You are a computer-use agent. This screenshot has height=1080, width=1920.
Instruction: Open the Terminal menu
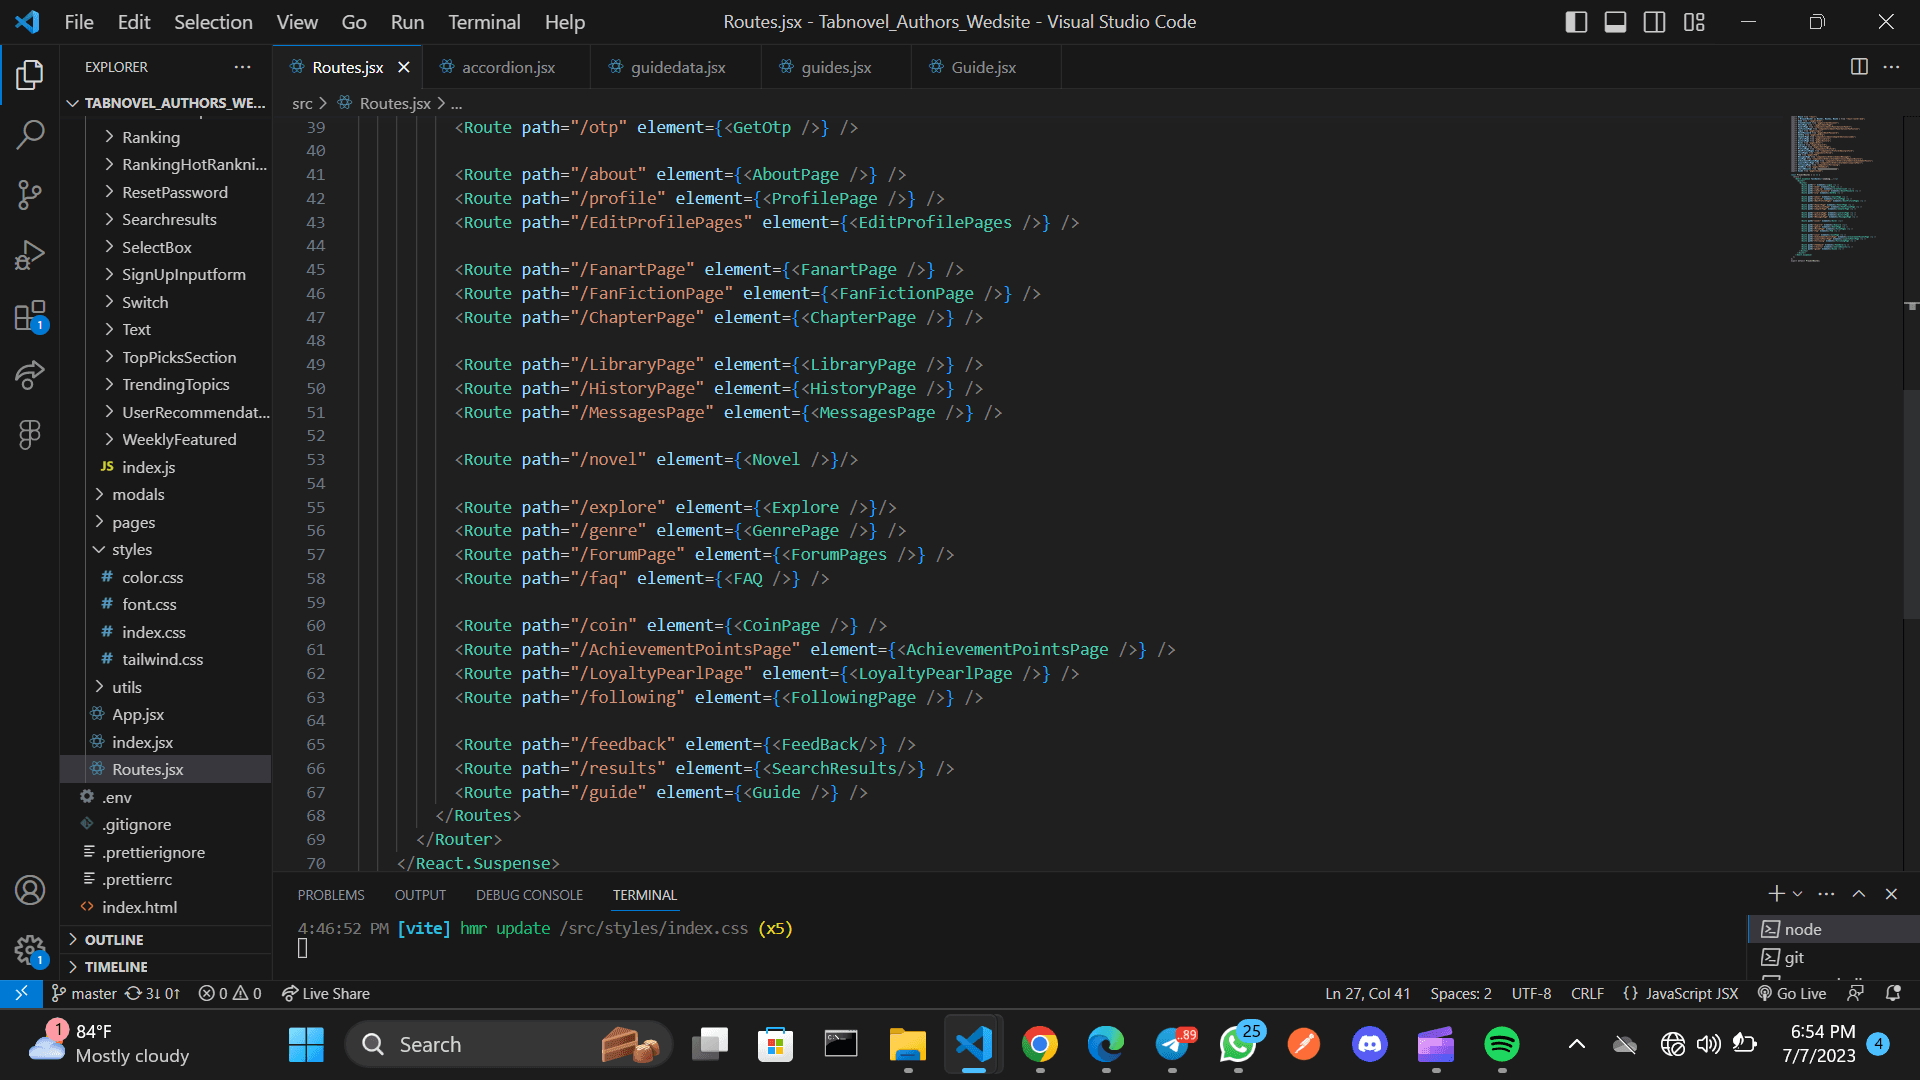click(x=484, y=22)
